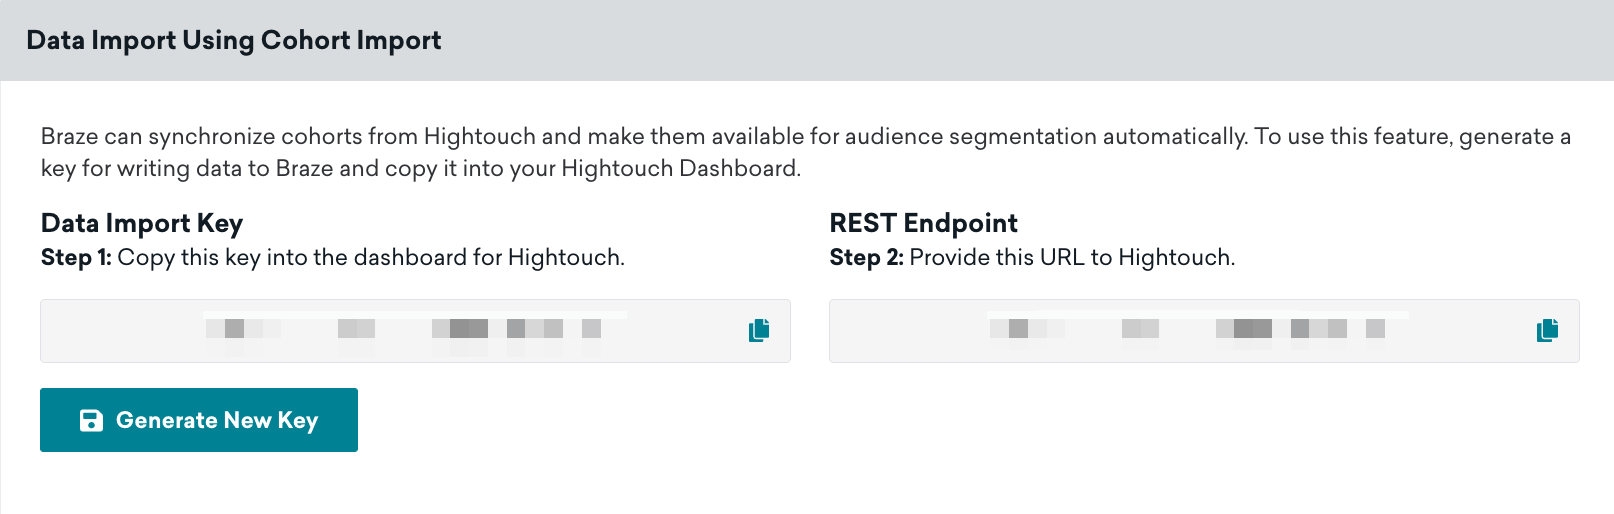Click the gray header bar right of the title
Image resolution: width=1614 pixels, height=514 pixels.
[1000, 40]
